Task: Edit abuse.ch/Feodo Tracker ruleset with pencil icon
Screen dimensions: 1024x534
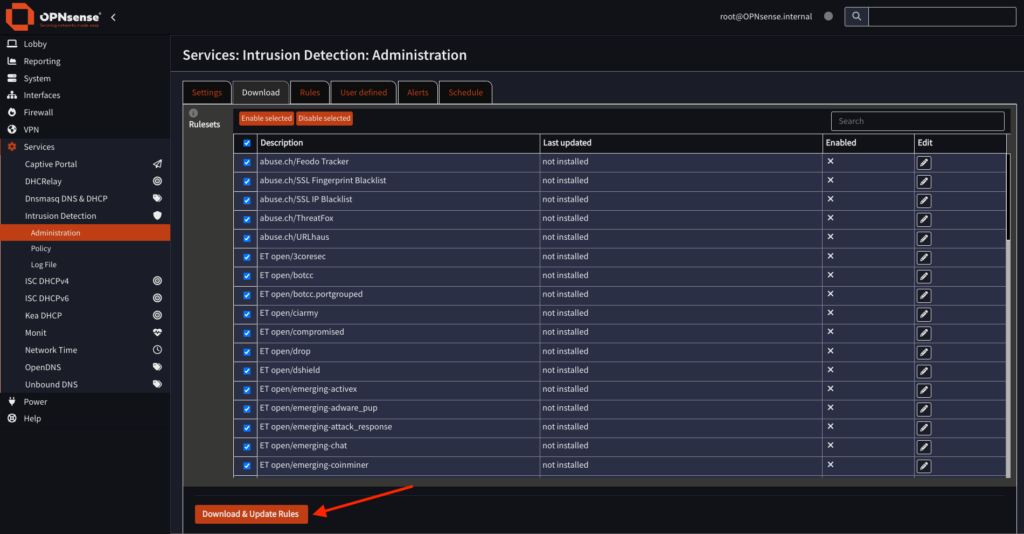Action: click(x=923, y=163)
